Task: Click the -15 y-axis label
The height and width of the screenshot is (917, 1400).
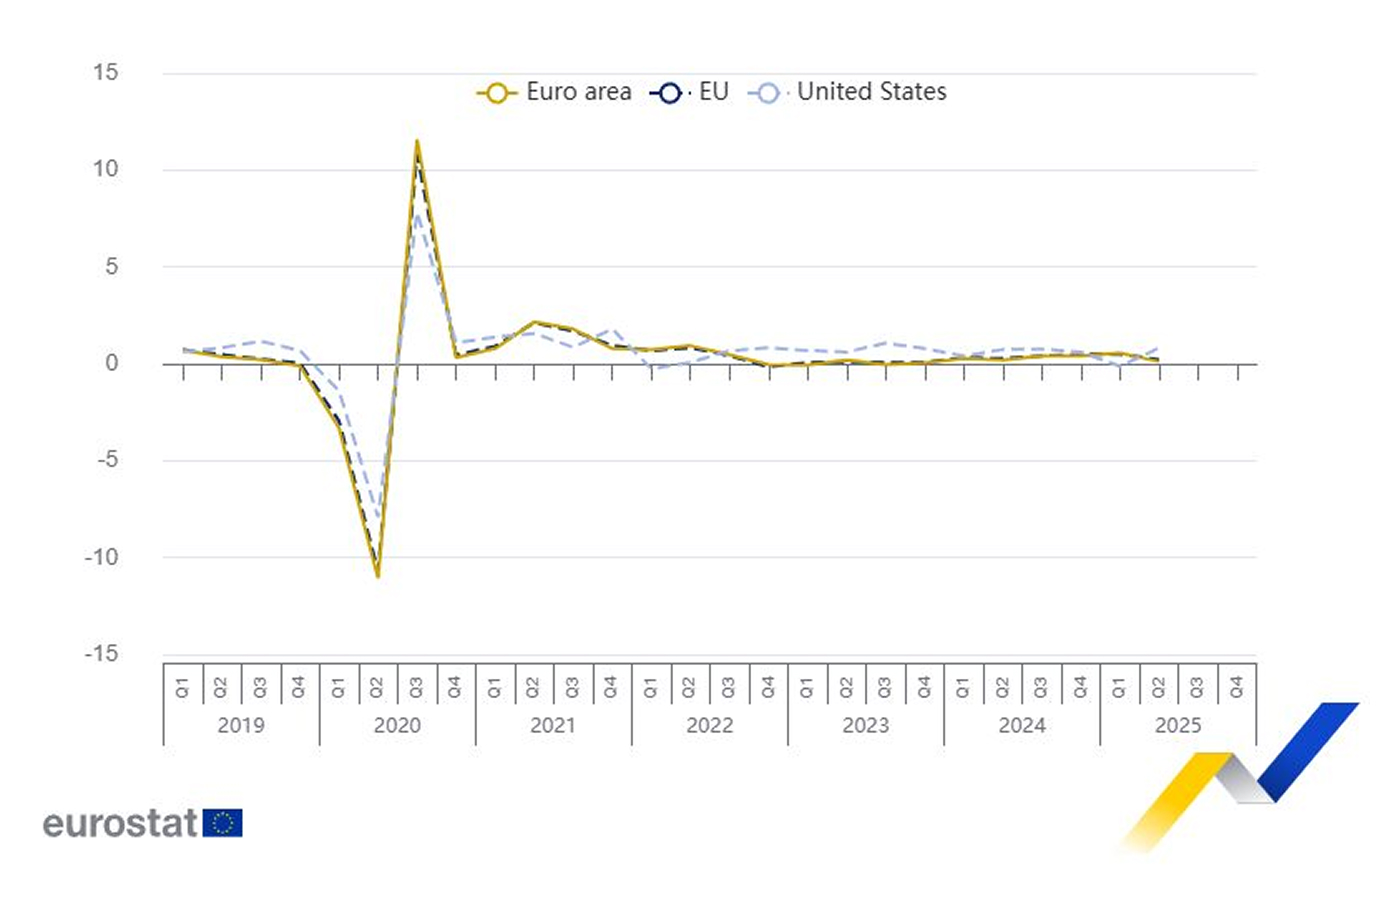Action: (x=101, y=654)
